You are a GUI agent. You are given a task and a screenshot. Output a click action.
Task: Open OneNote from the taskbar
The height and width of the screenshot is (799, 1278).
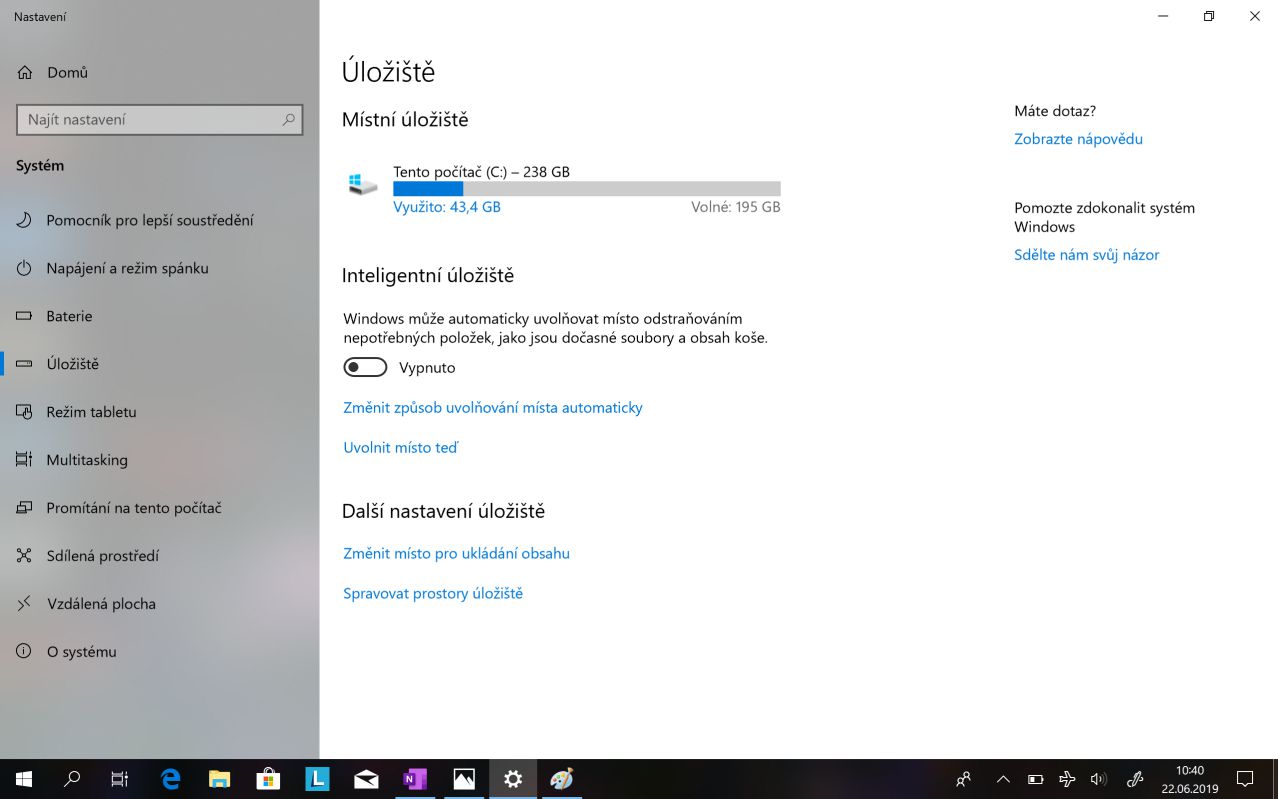coord(415,779)
